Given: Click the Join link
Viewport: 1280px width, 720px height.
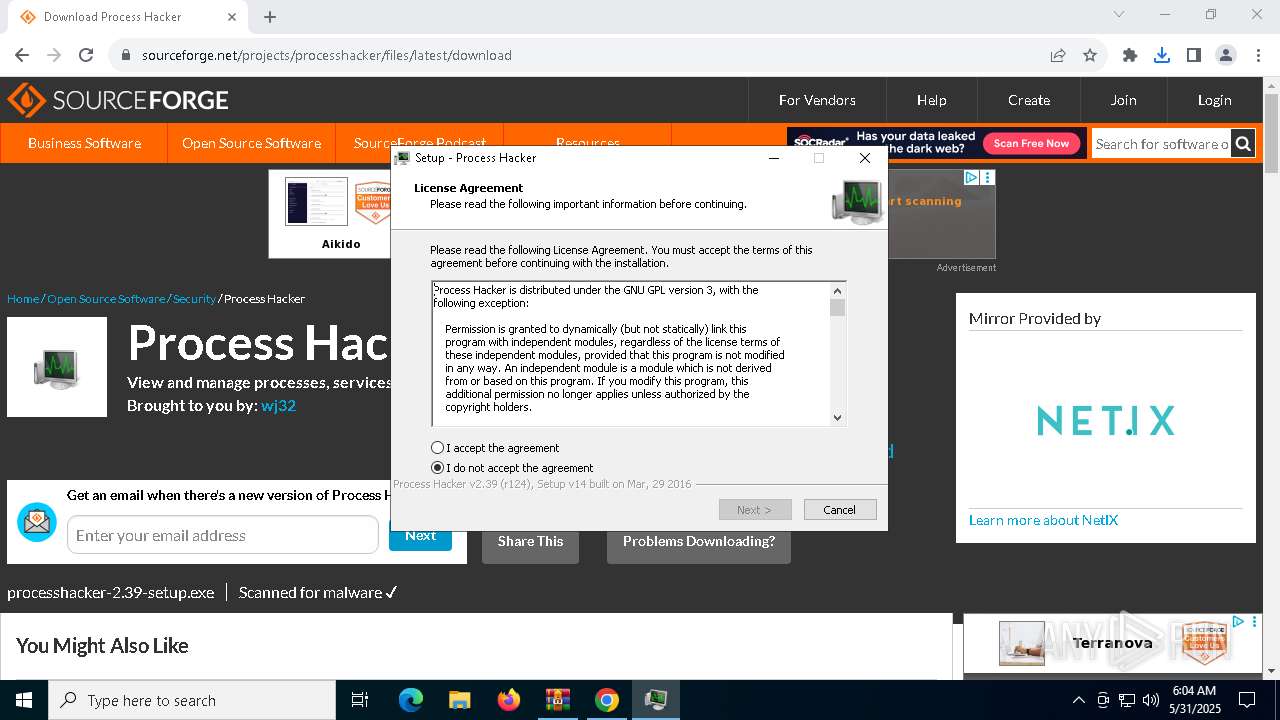Looking at the screenshot, I should (x=1123, y=100).
